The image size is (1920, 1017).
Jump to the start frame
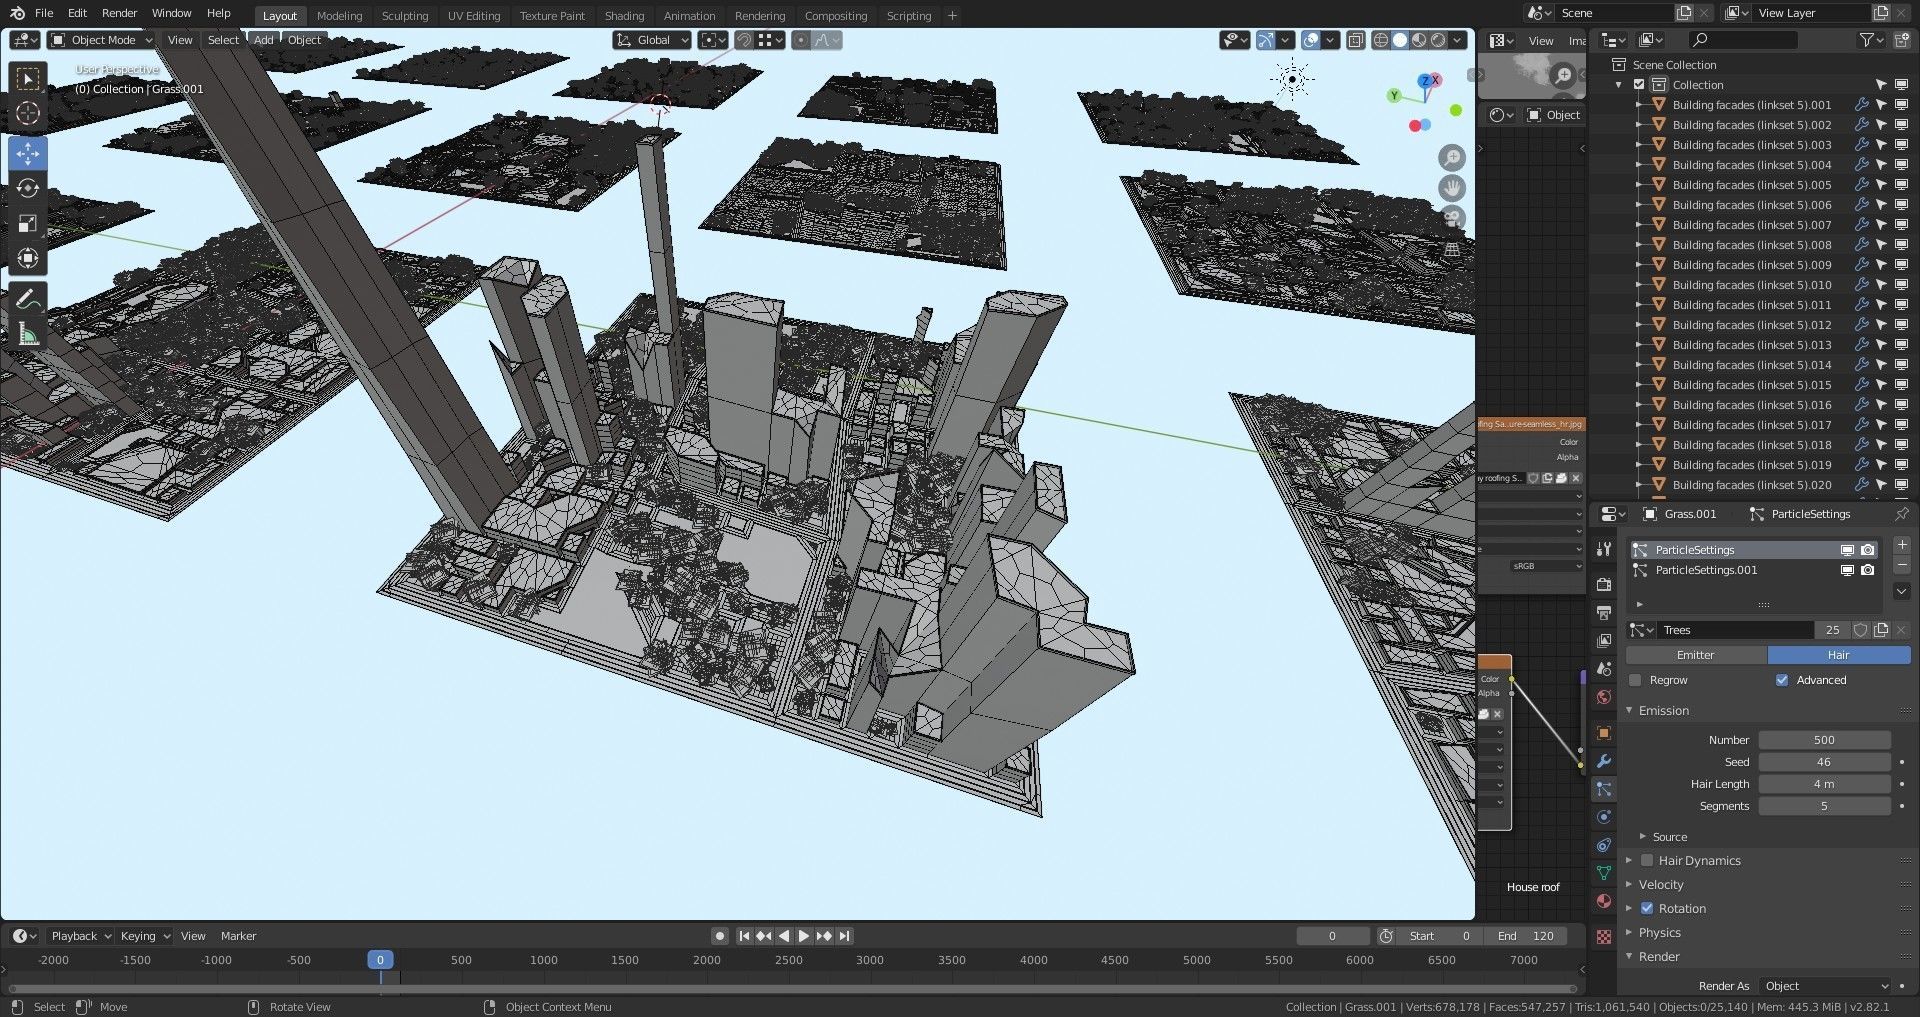click(x=744, y=936)
